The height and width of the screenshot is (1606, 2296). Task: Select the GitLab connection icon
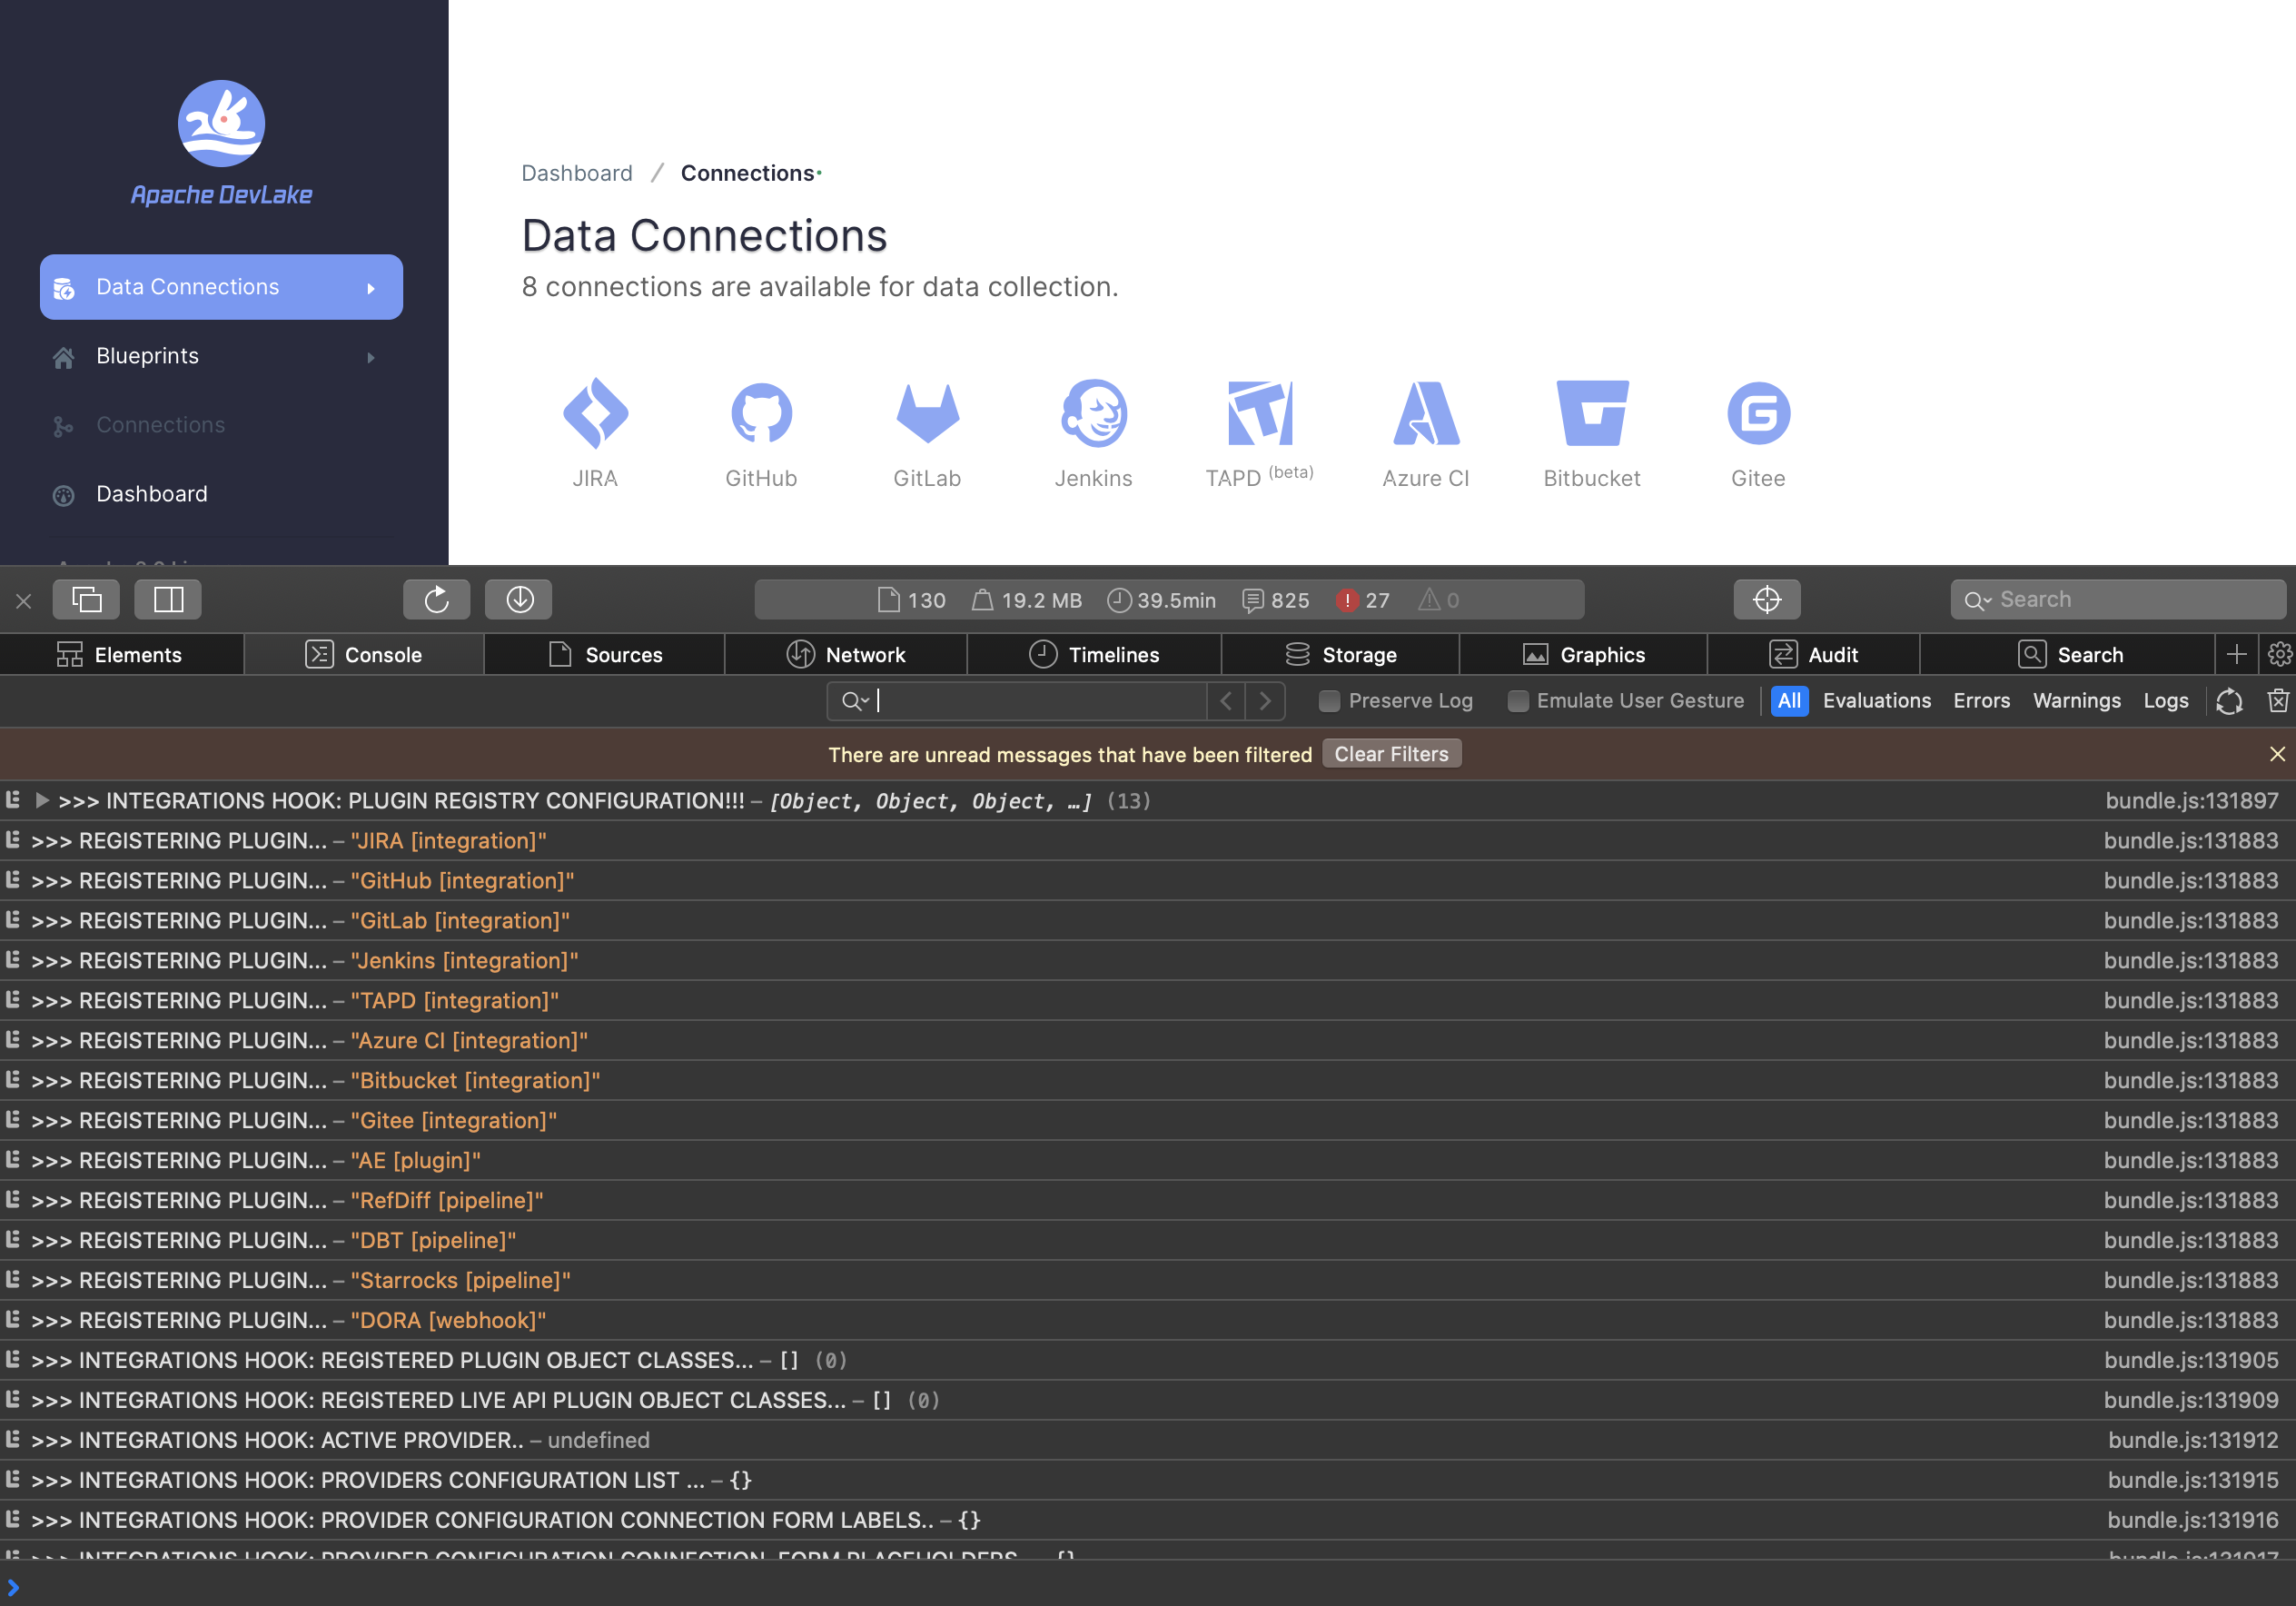(927, 413)
